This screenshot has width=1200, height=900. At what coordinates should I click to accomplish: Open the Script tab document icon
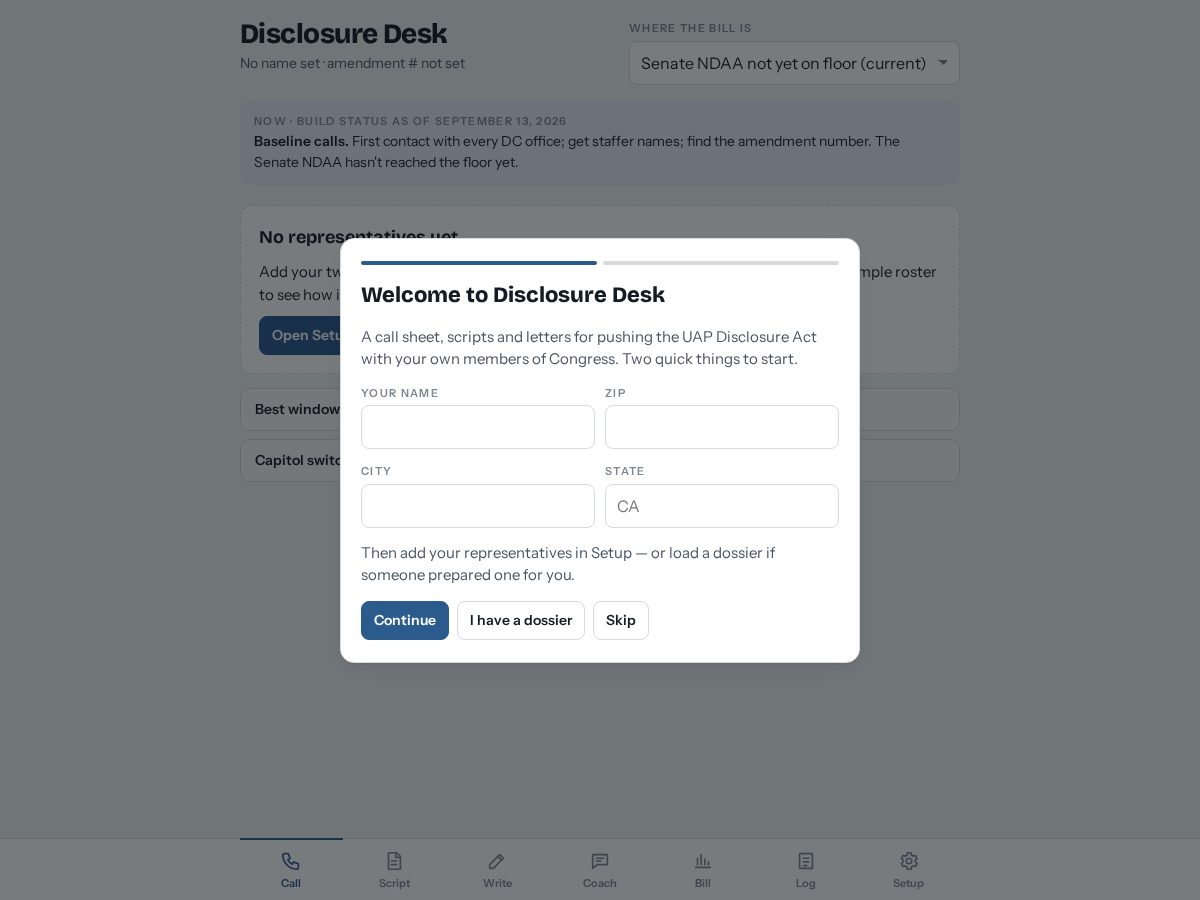(394, 861)
